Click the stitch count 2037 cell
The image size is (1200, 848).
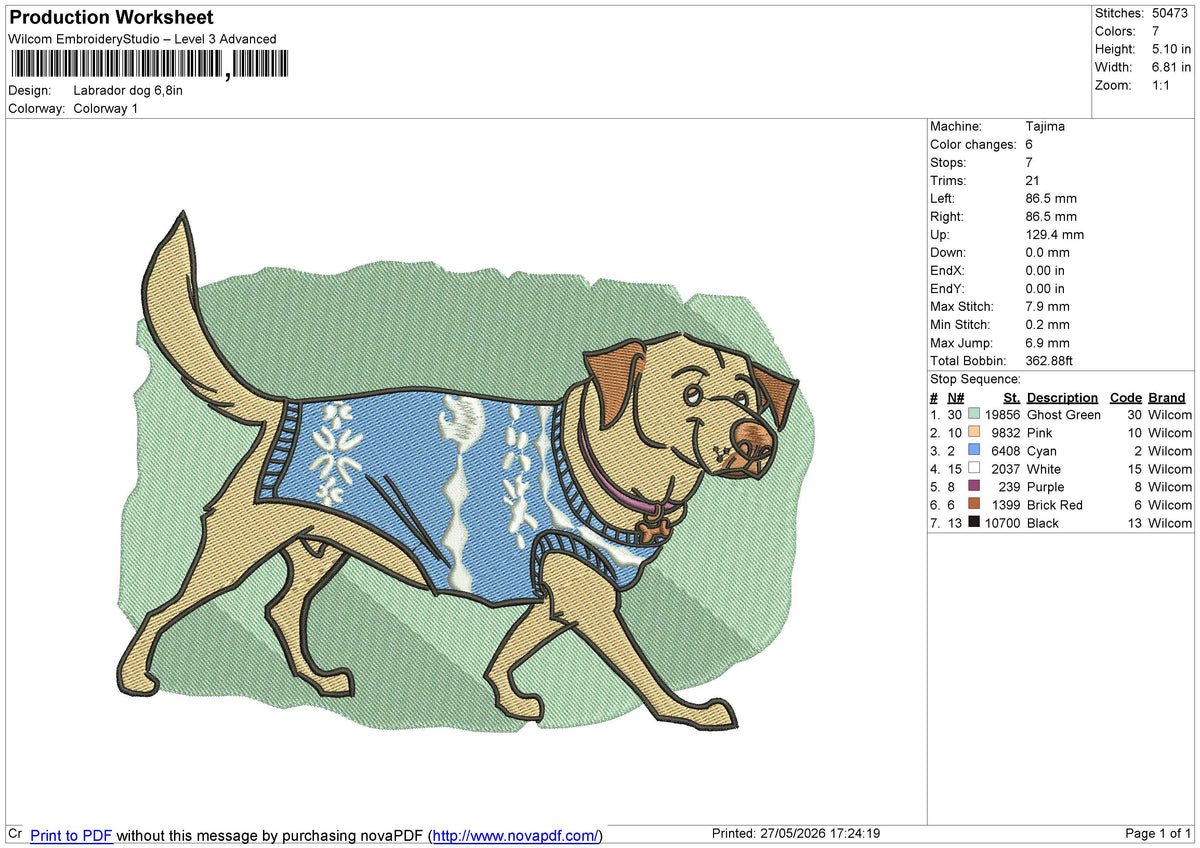tap(1006, 469)
